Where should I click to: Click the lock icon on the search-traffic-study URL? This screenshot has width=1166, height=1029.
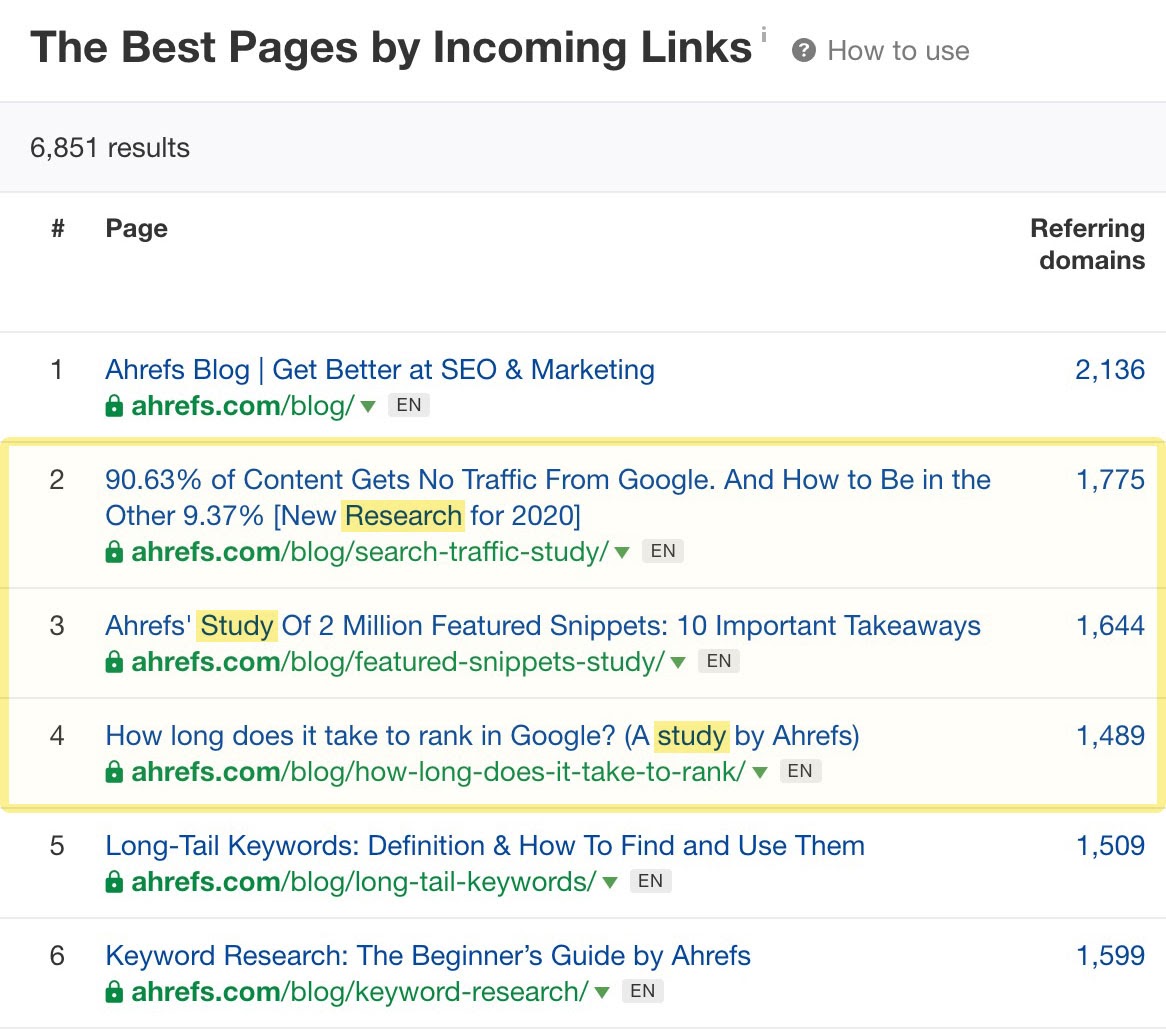[112, 551]
